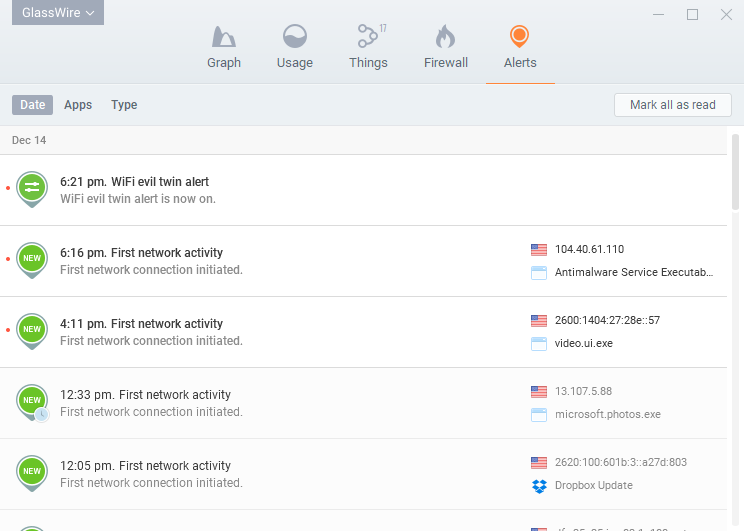744x531 pixels.
Task: Click Mark all as read
Action: click(x=673, y=105)
